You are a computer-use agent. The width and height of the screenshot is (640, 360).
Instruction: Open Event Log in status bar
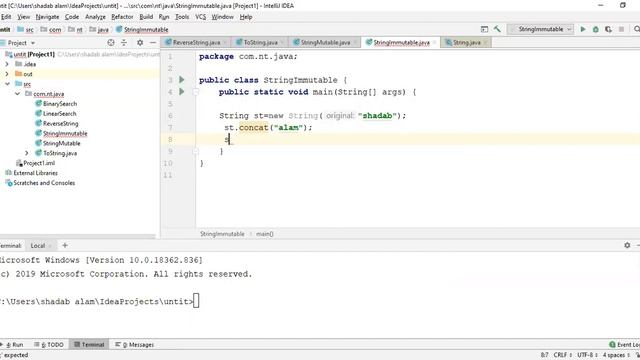pos(624,344)
